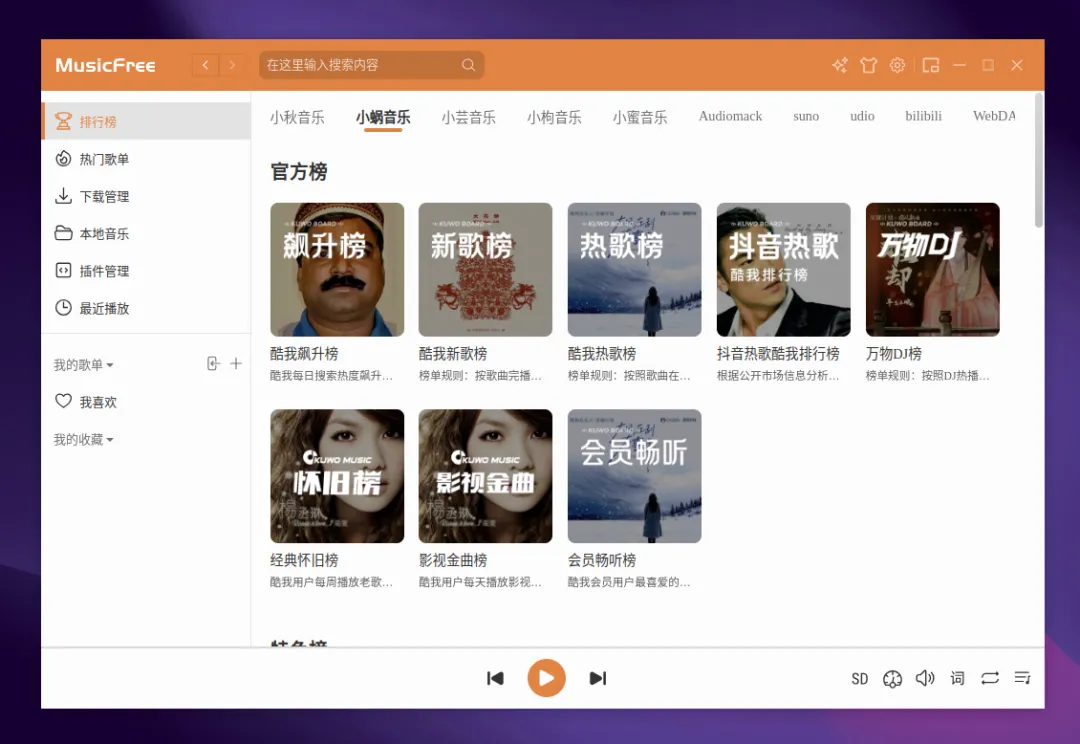Select the suno tab
The height and width of the screenshot is (744, 1080).
tap(806, 116)
